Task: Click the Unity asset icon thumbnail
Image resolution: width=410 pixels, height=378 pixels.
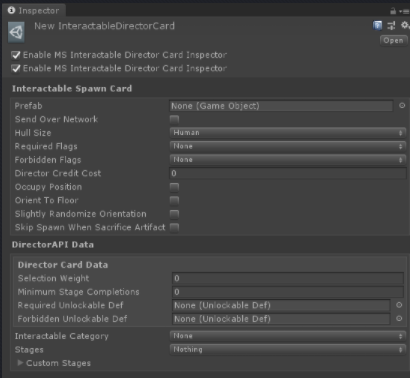Action: pos(16,32)
